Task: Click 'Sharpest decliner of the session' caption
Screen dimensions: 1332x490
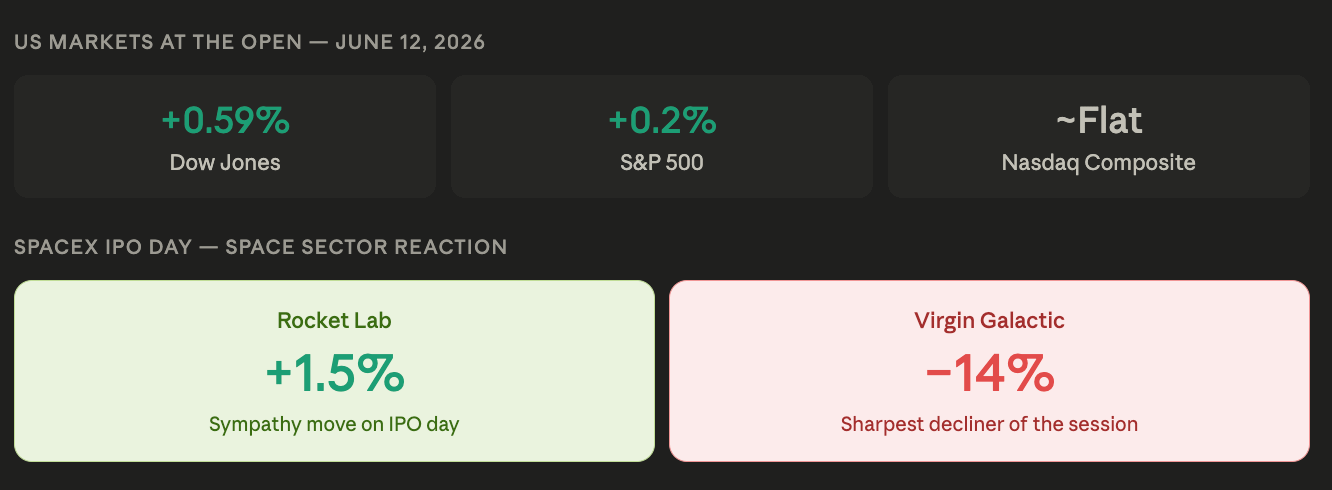Action: (x=989, y=424)
